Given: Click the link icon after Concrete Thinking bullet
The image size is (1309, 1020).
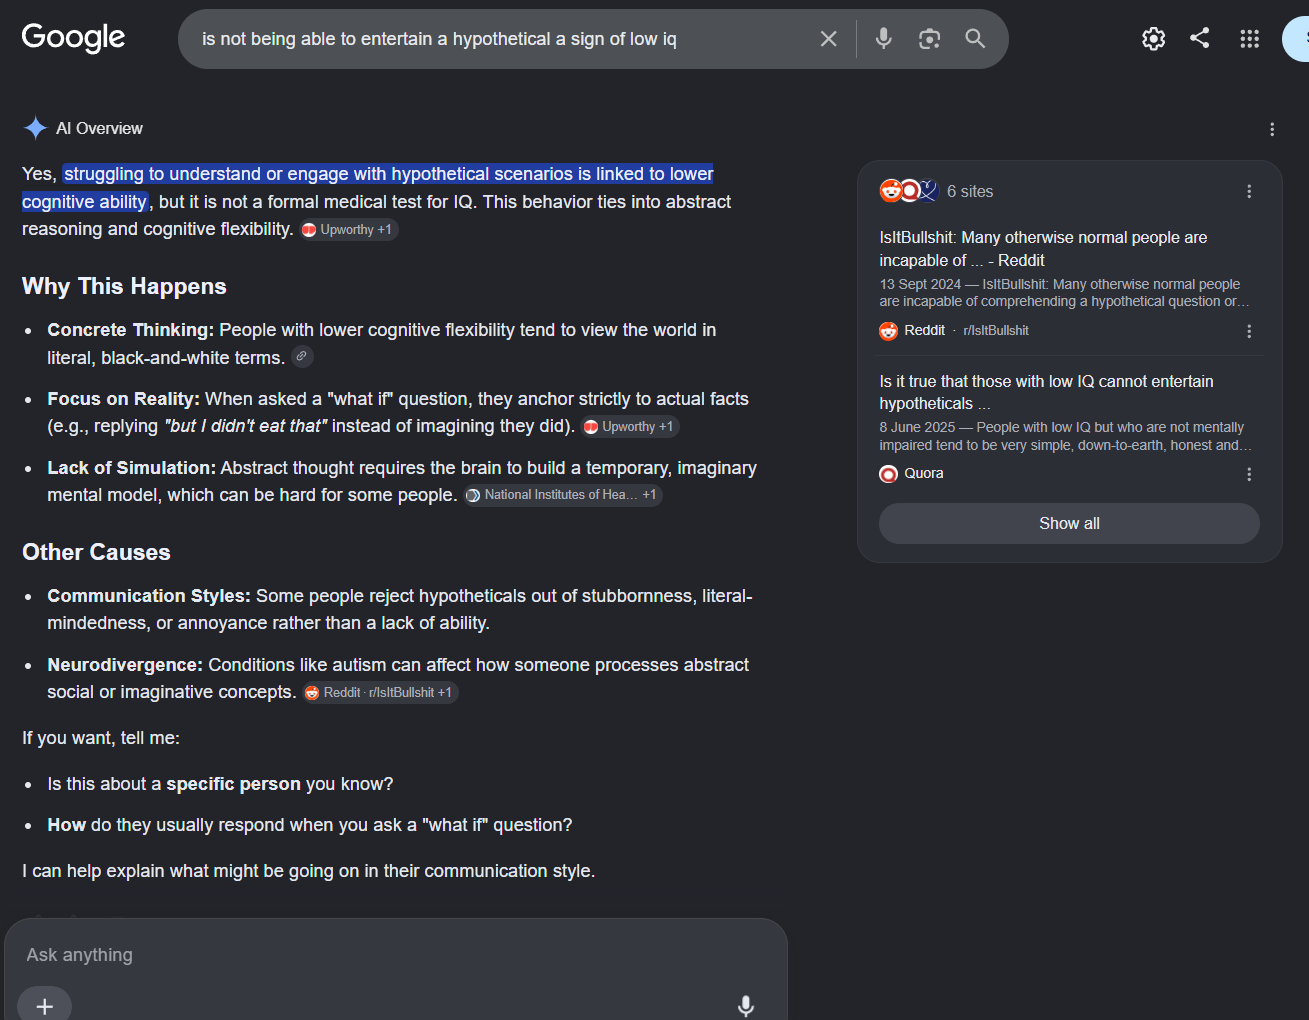Looking at the screenshot, I should coord(303,356).
